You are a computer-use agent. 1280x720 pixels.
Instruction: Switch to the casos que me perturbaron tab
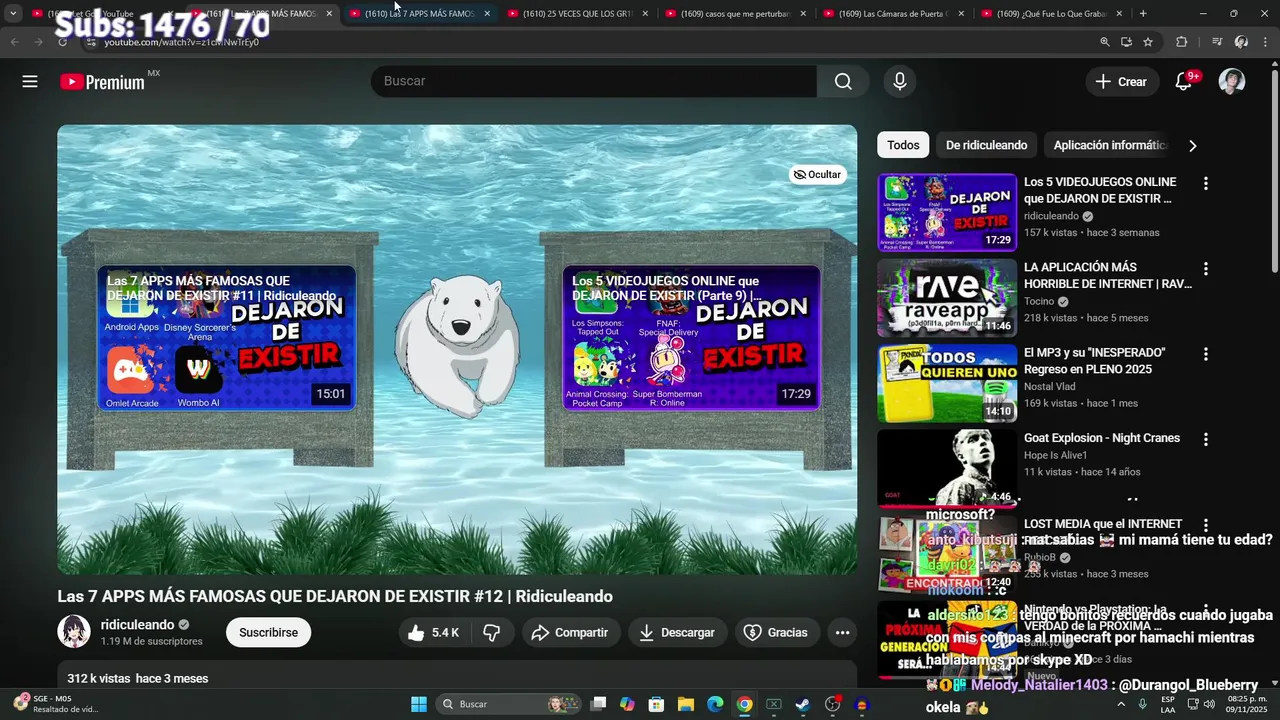click(735, 14)
